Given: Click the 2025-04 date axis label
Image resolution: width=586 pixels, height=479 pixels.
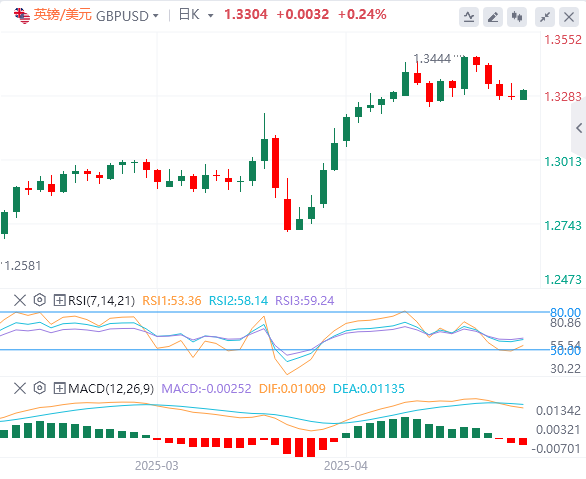Looking at the screenshot, I should click(346, 466).
